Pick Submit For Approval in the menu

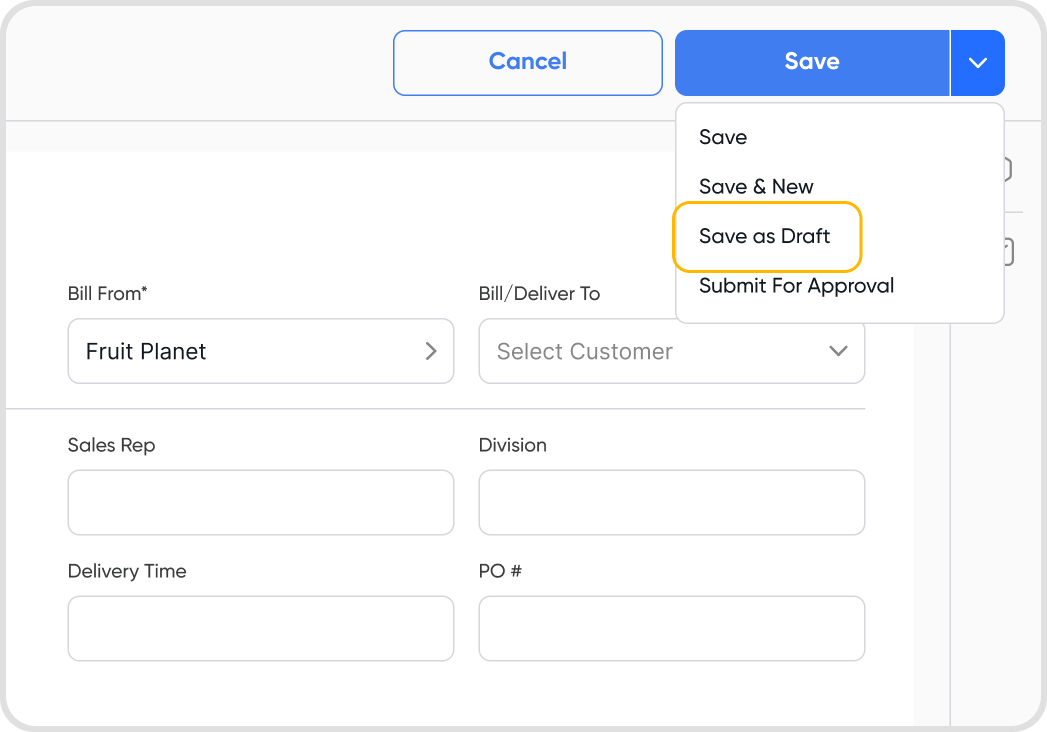(x=796, y=286)
